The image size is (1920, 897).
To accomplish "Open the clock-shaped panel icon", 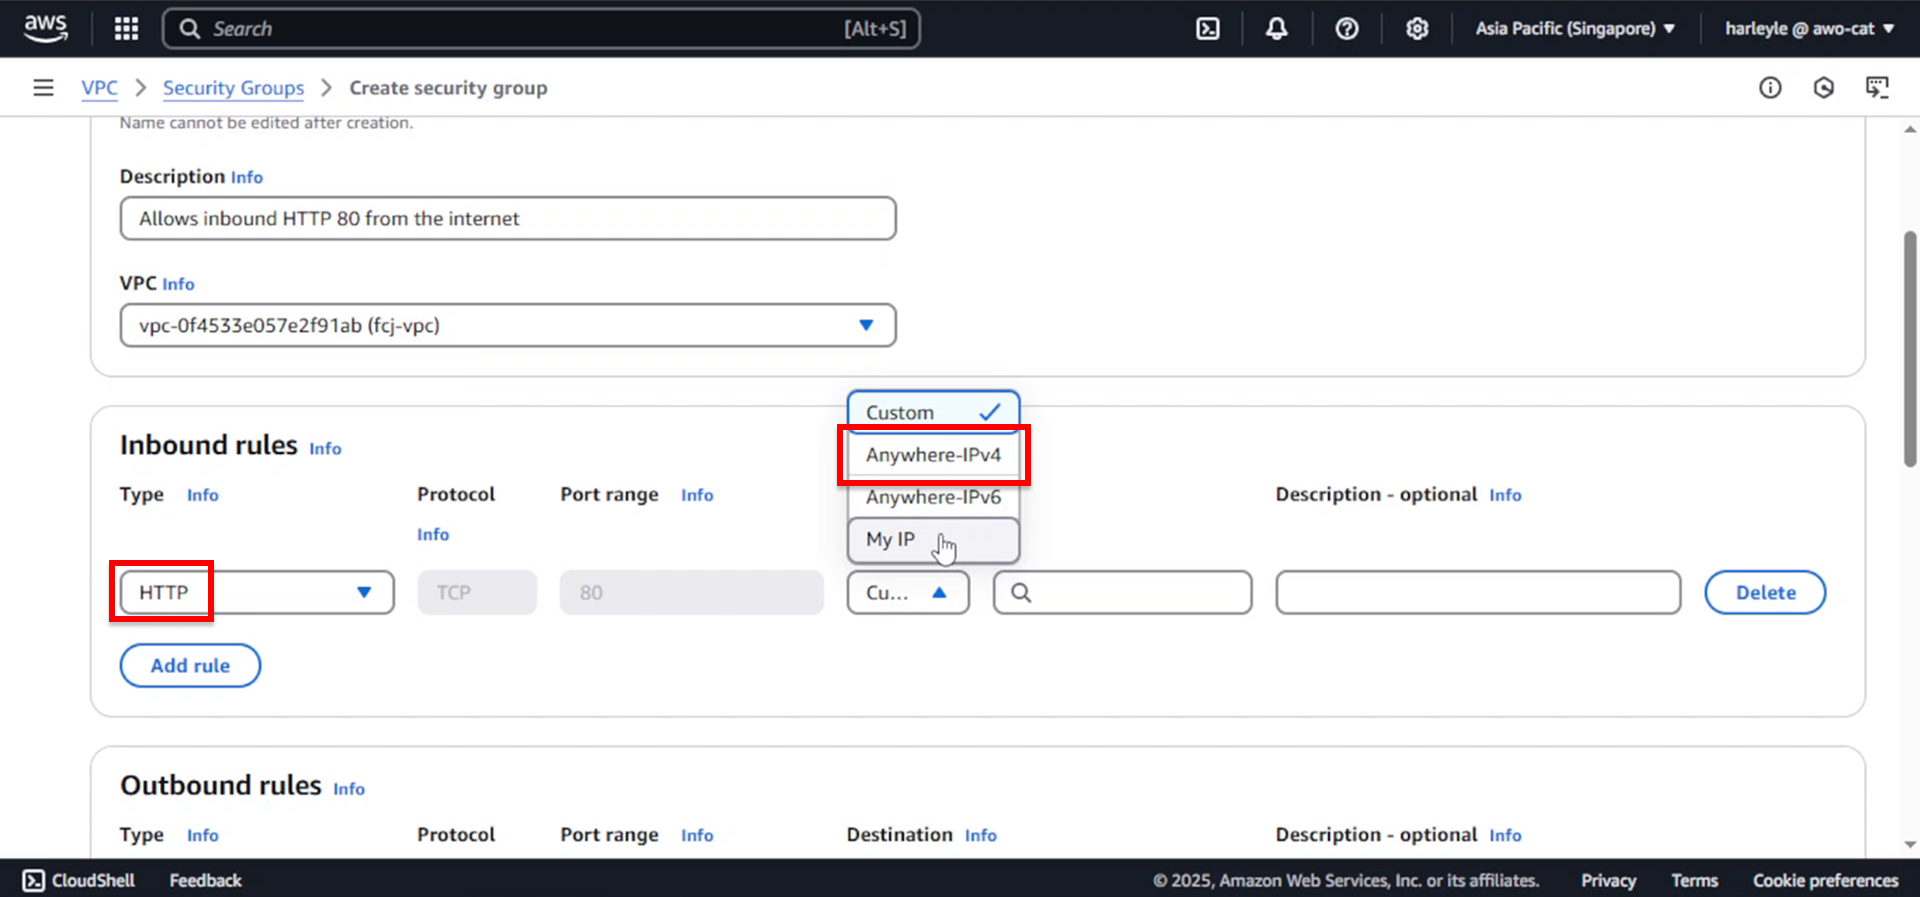I will pos(1824,88).
